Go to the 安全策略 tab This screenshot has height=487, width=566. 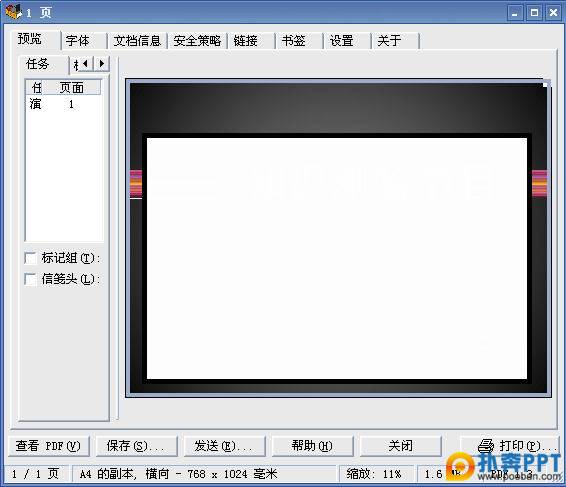click(197, 40)
